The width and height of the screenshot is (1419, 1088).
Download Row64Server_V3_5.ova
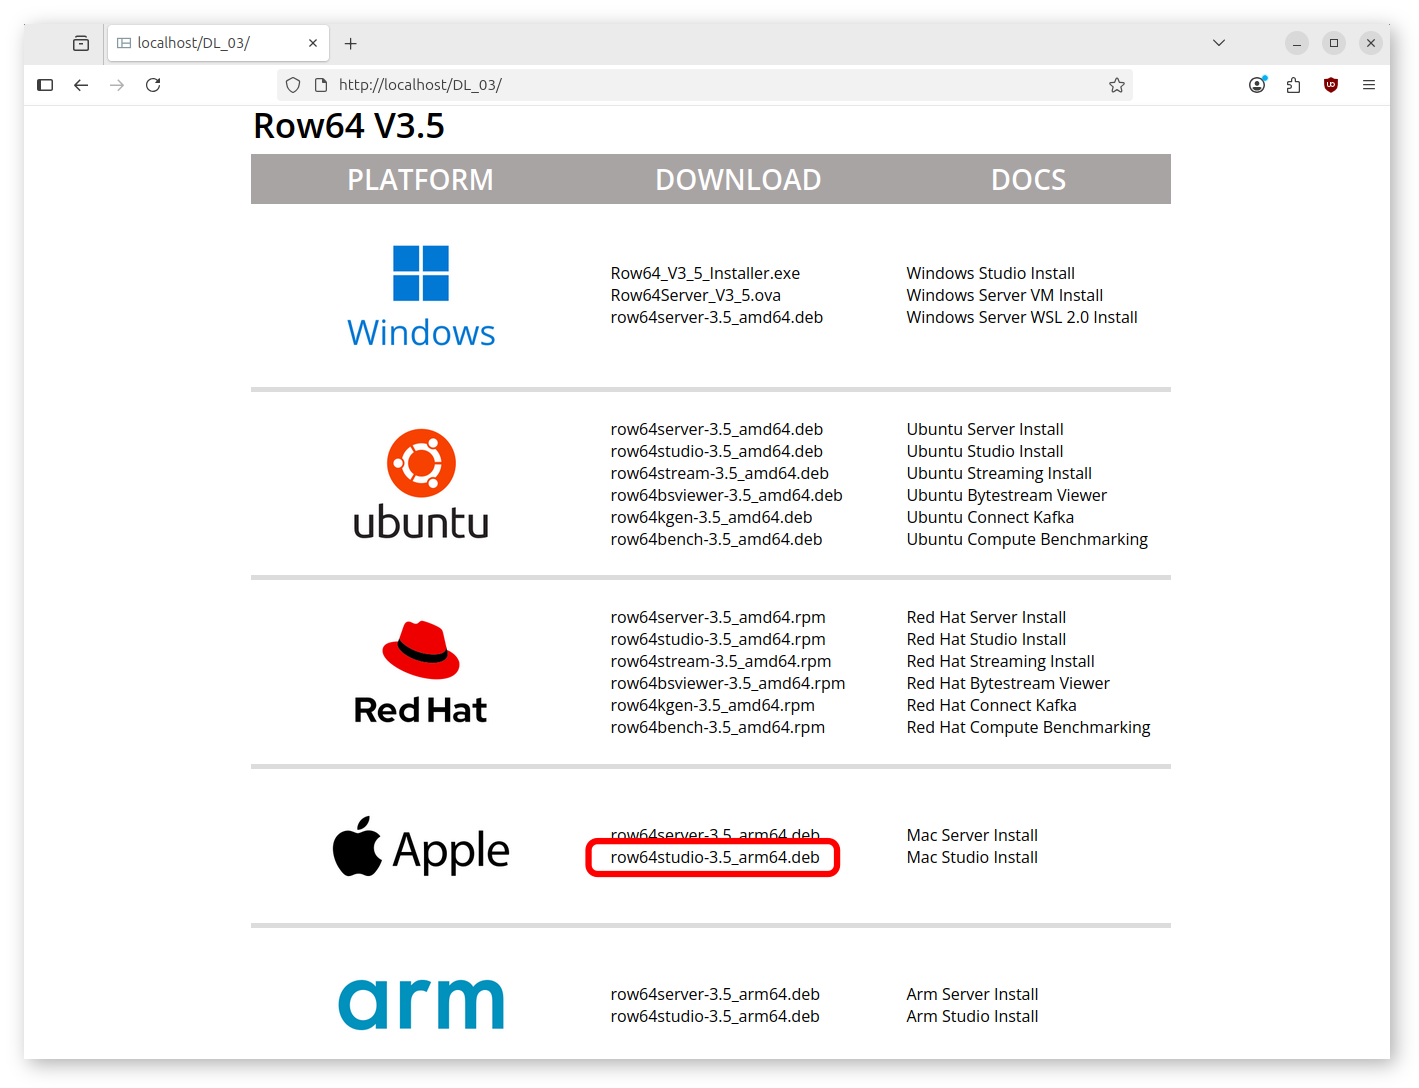[x=695, y=295]
